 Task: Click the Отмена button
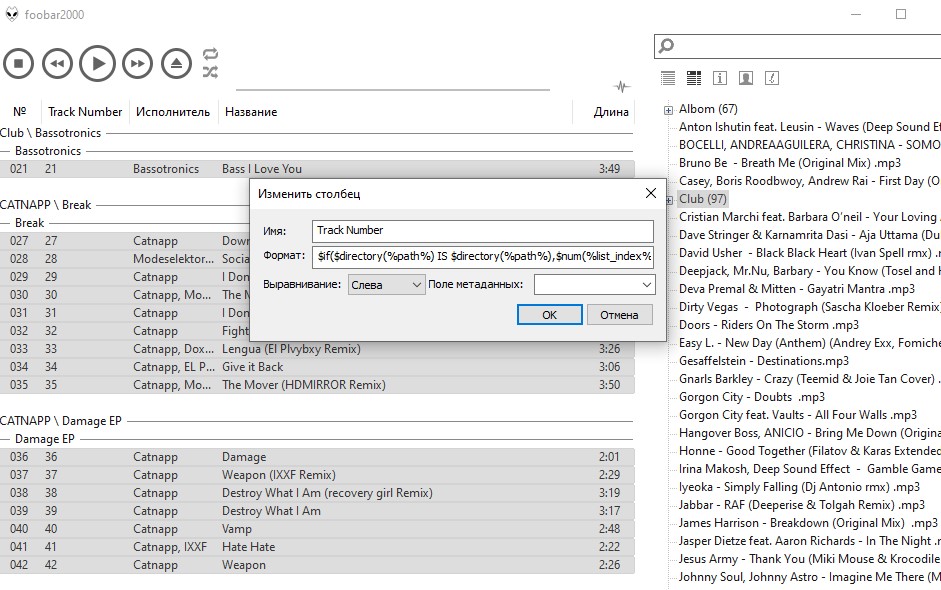pos(619,315)
